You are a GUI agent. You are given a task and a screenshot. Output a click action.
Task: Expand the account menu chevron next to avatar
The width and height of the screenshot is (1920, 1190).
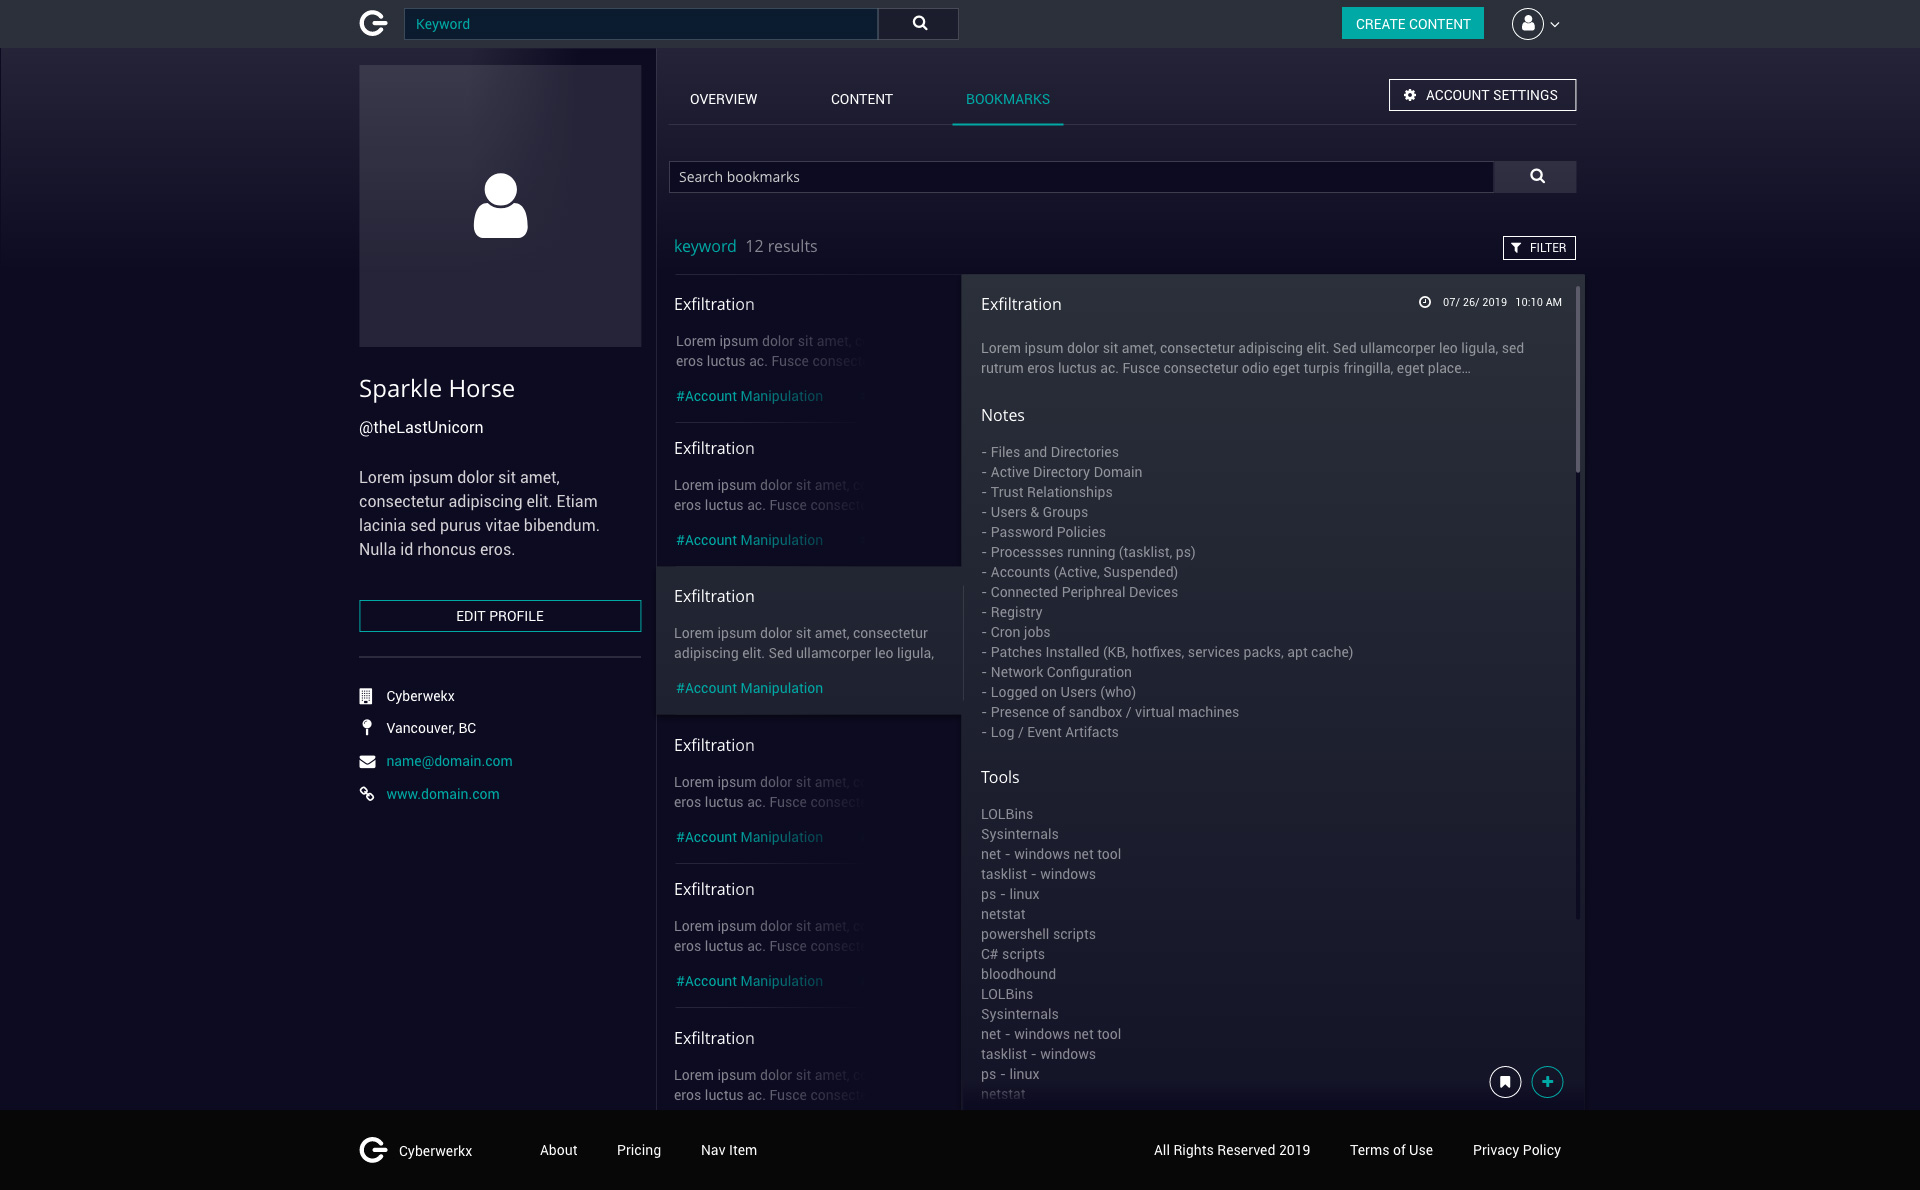click(x=1554, y=23)
